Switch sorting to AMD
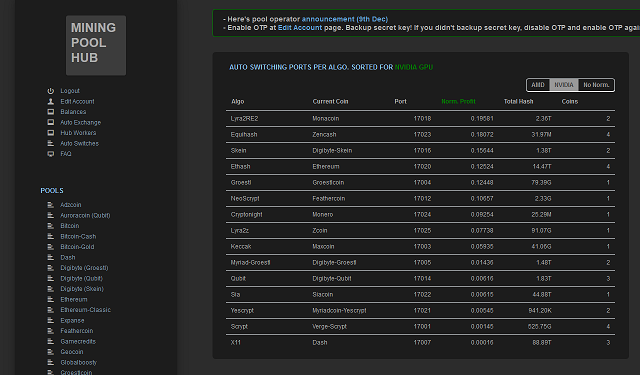 [538, 85]
